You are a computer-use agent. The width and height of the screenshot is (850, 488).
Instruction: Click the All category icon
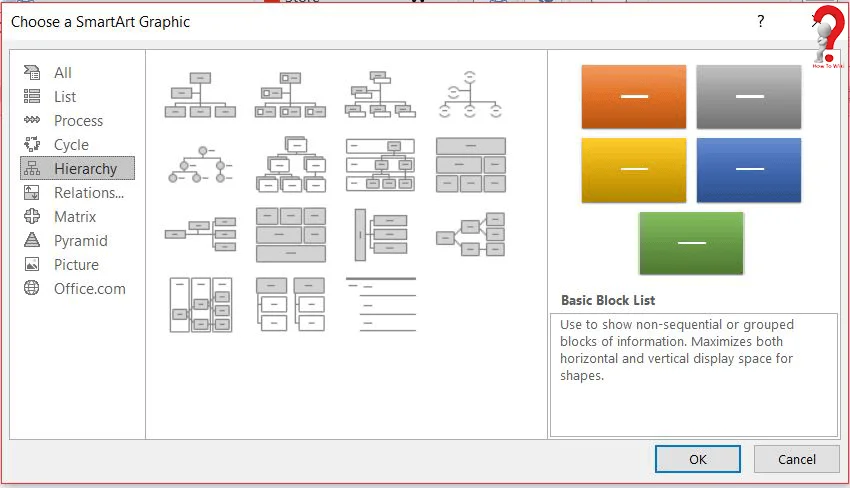click(32, 72)
